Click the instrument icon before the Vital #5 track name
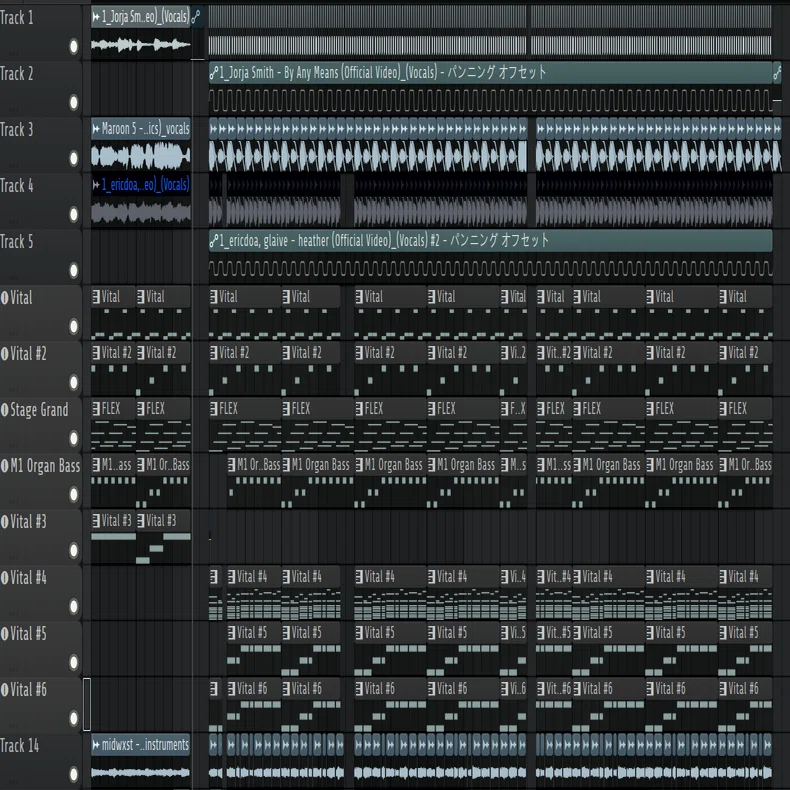Viewport: 790px width, 790px height. (x=5, y=633)
